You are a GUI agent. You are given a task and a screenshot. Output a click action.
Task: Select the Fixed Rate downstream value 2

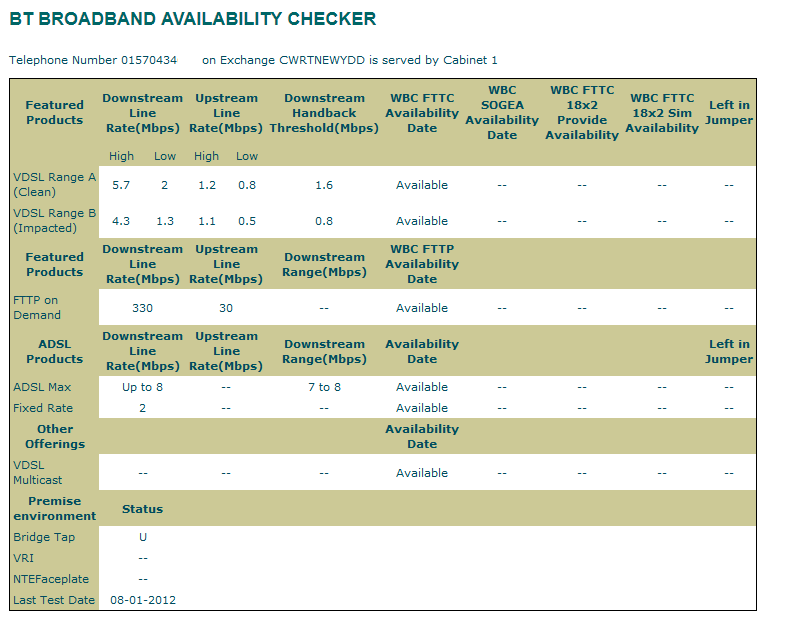pyautogui.click(x=142, y=408)
